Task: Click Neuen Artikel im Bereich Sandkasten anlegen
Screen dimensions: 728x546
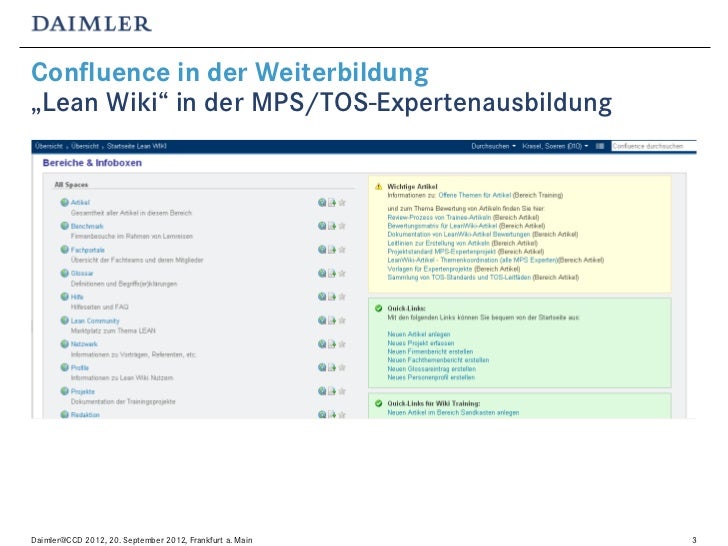Action: (453, 412)
